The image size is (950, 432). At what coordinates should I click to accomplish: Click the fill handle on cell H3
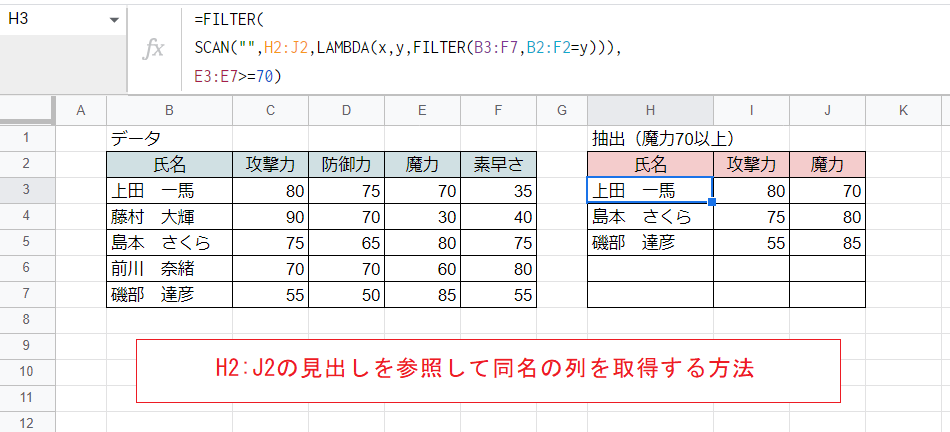point(713,202)
